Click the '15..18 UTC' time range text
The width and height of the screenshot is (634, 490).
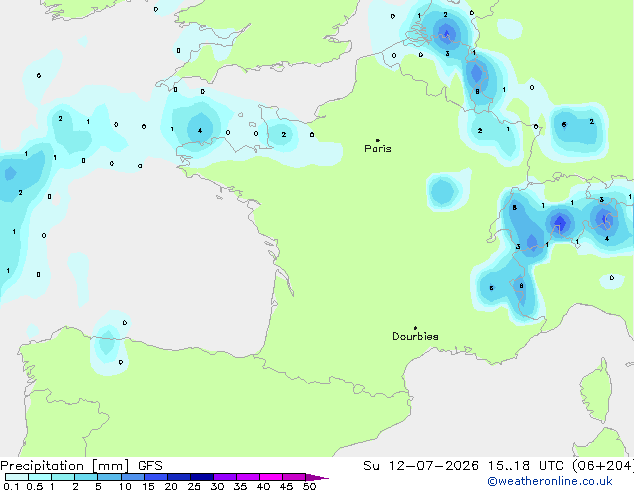526,466
